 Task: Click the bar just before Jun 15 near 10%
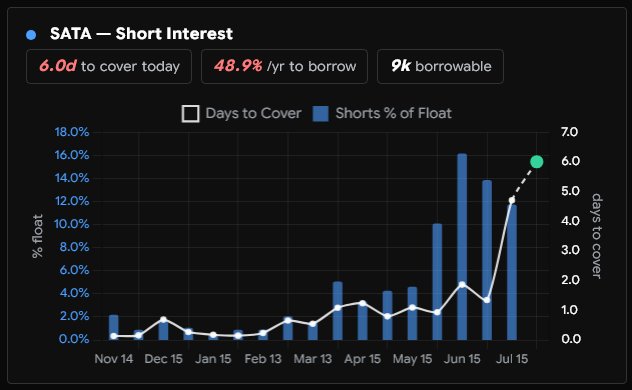[x=437, y=282]
